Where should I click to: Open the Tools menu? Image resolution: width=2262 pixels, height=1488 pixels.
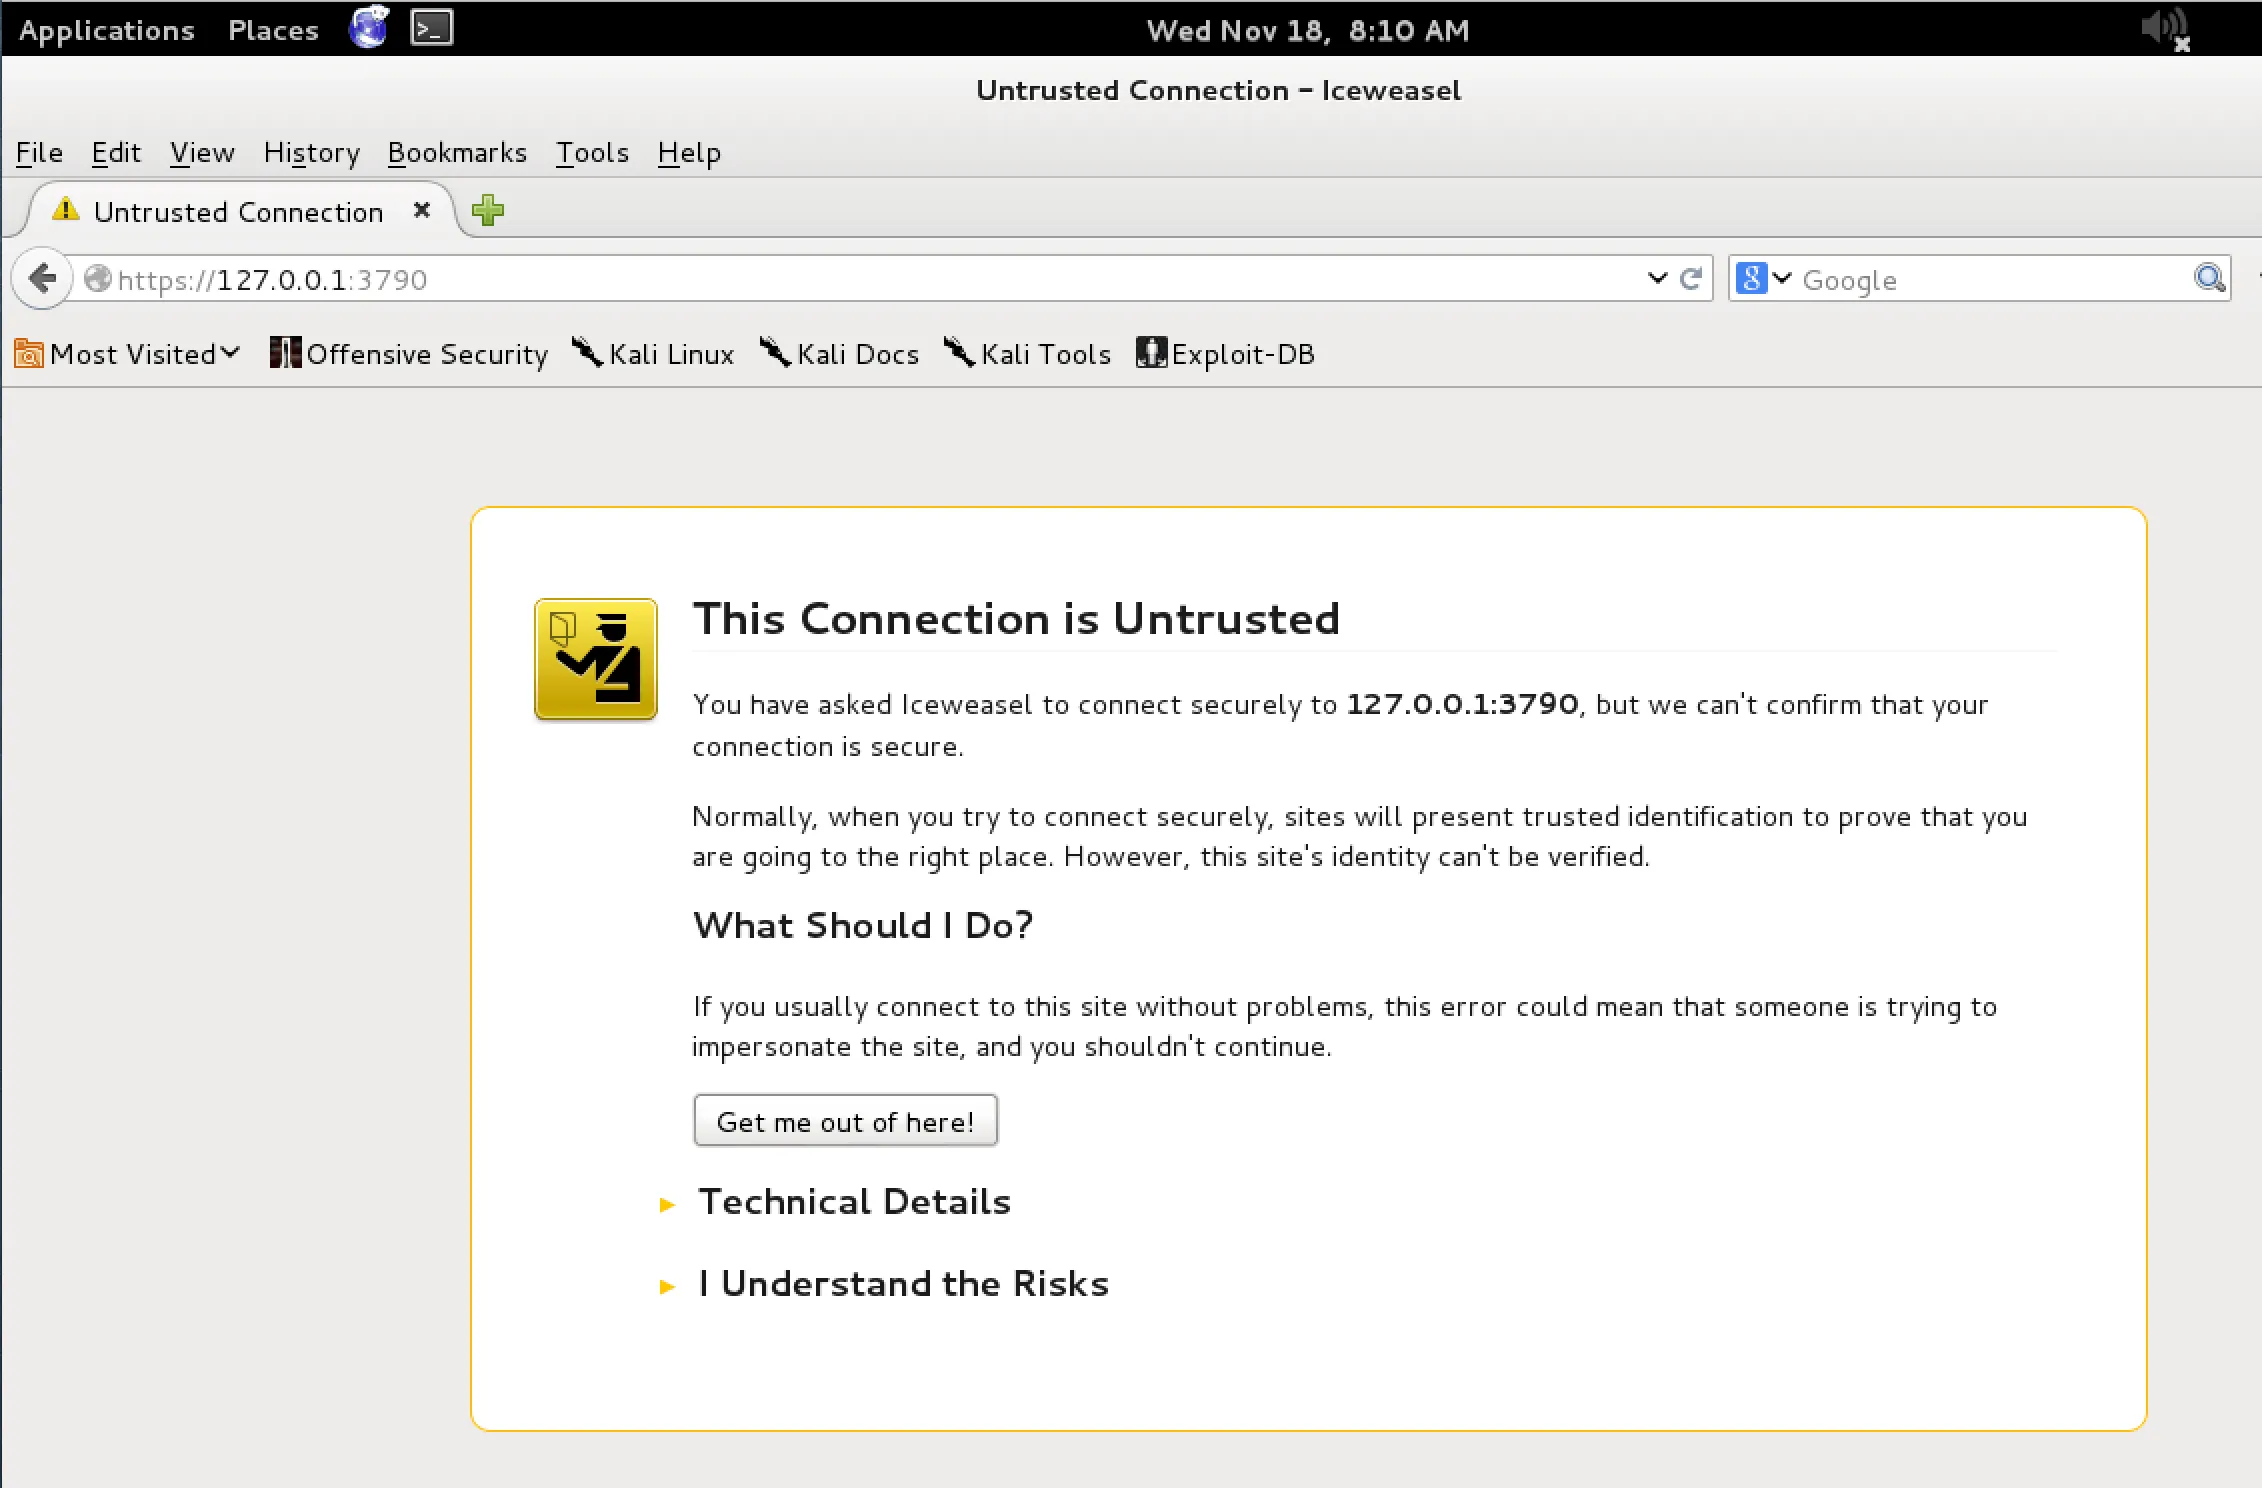[592, 153]
